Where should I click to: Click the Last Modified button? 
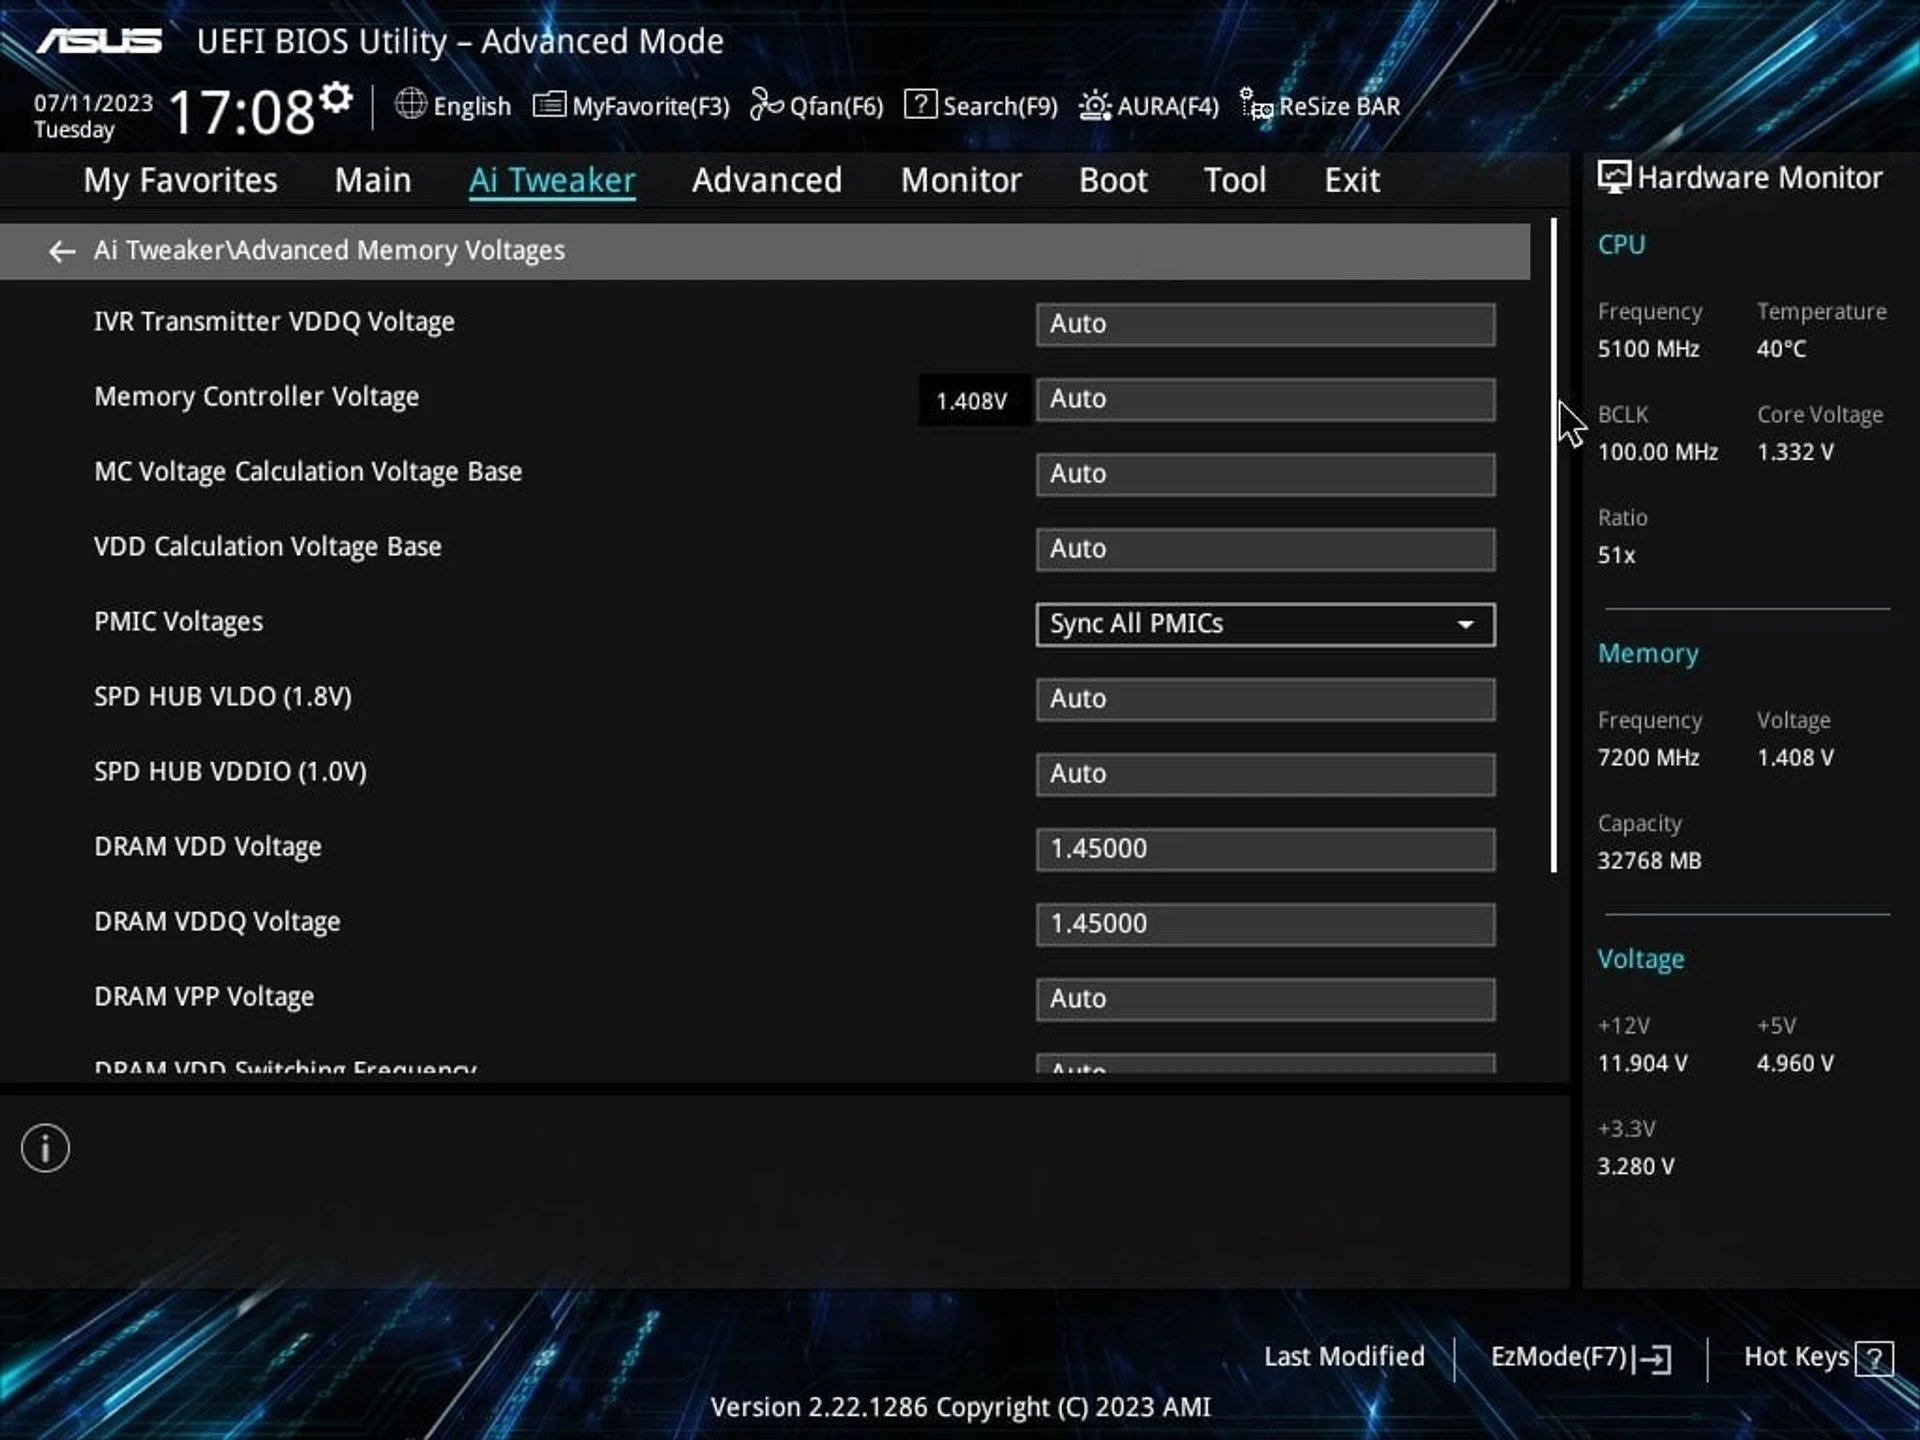(1344, 1357)
